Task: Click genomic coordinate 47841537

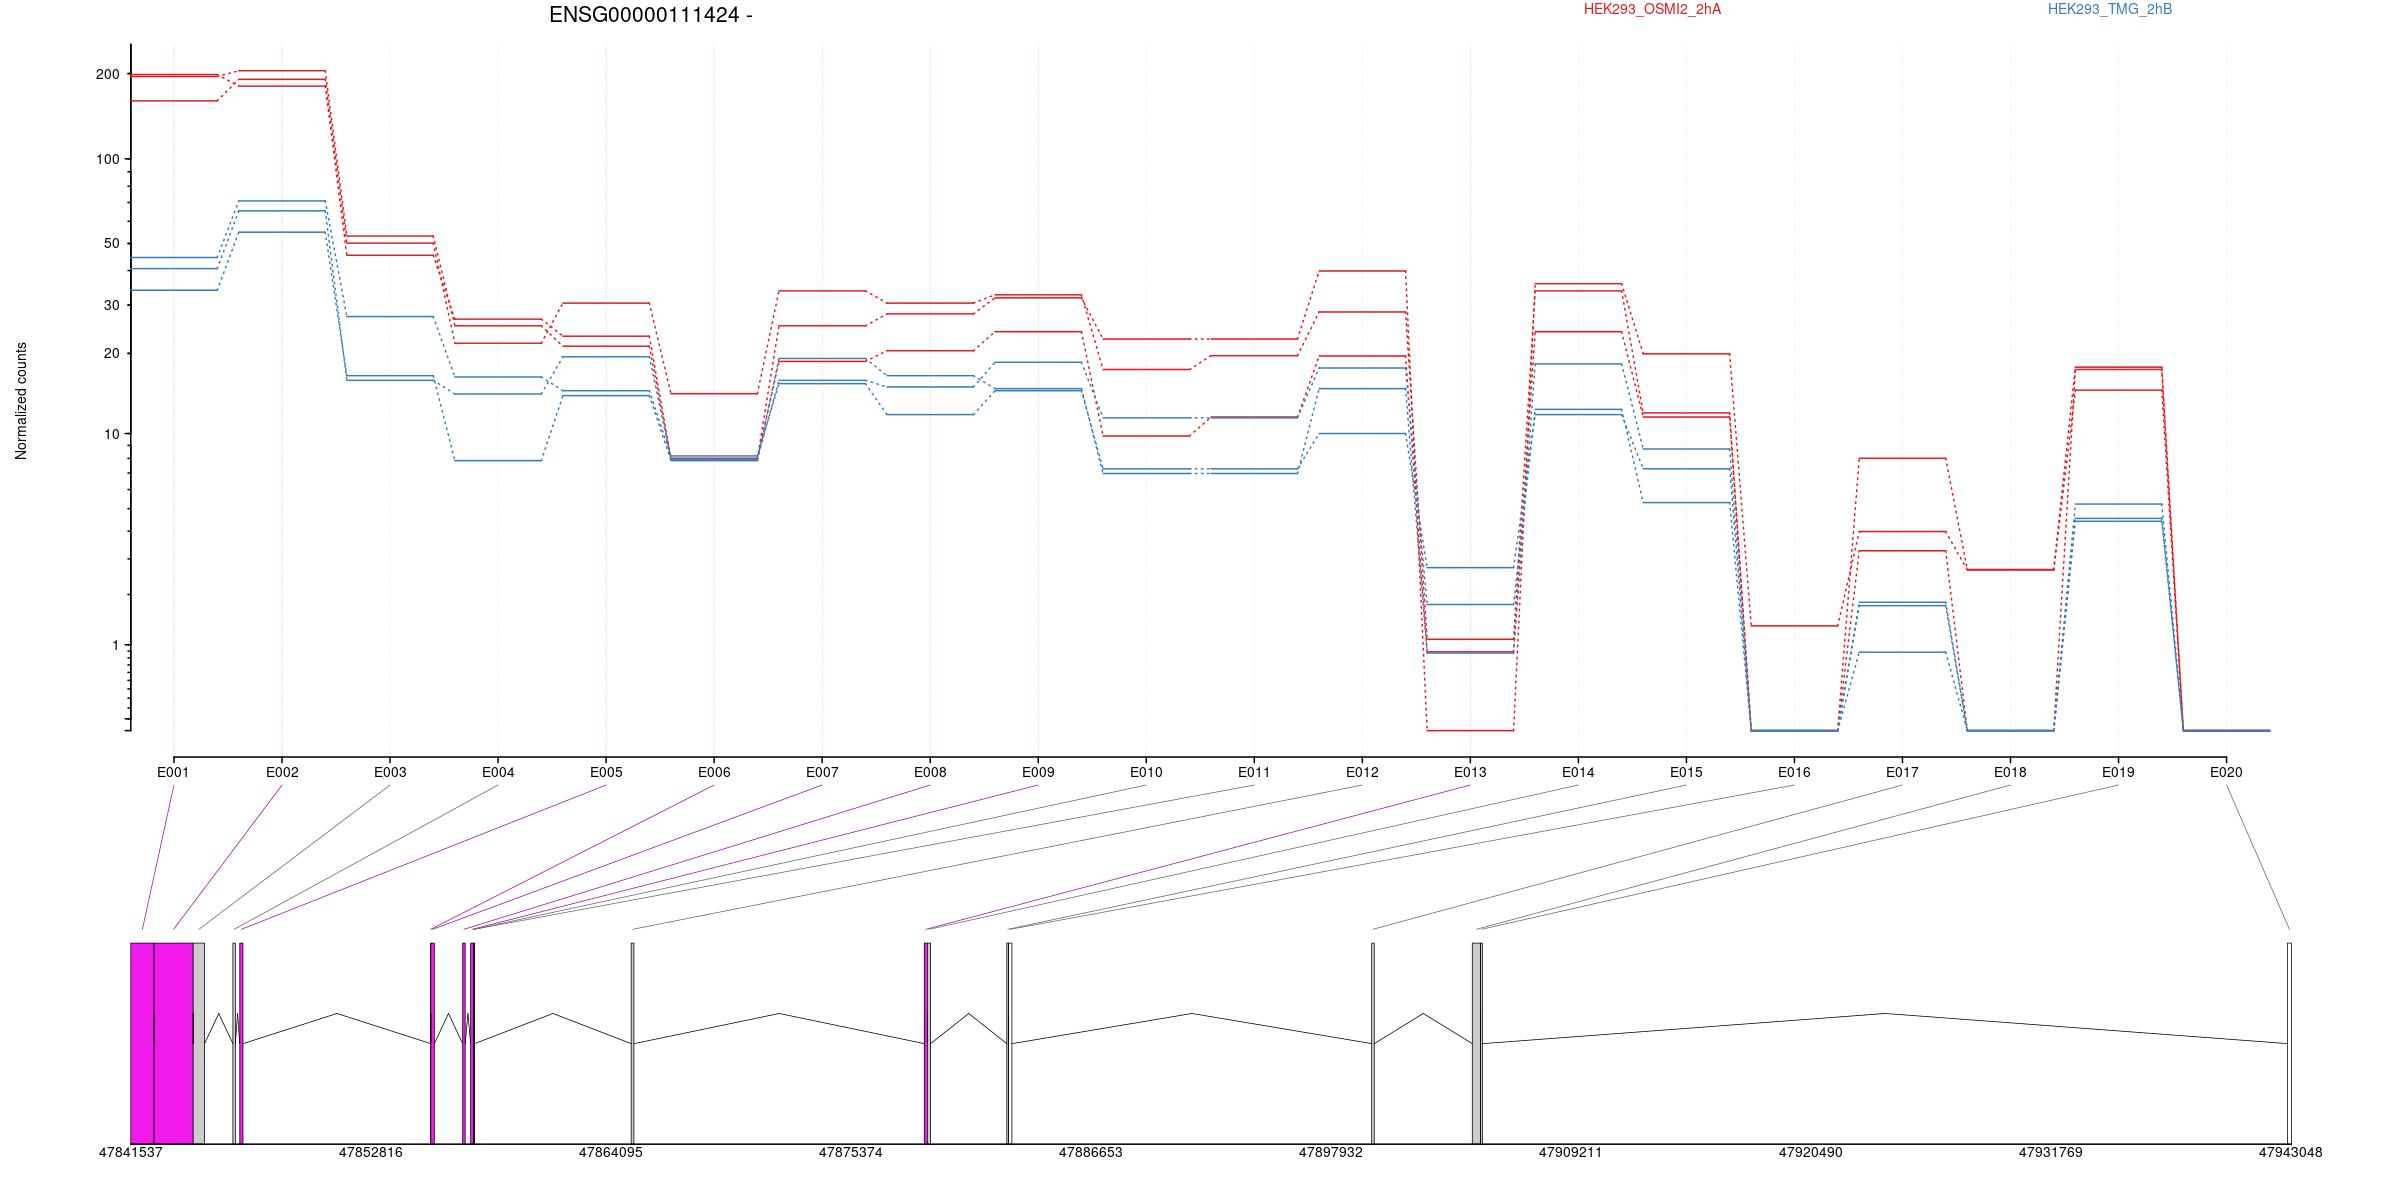Action: (x=131, y=1152)
